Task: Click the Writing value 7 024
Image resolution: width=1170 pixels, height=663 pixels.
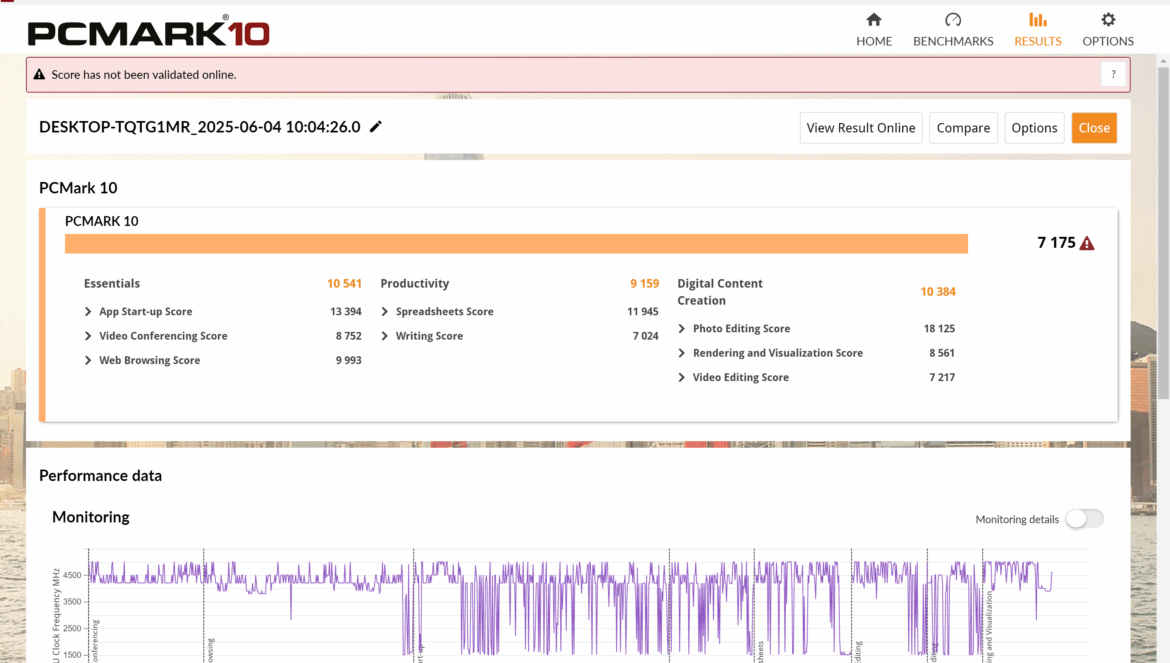Action: (645, 336)
